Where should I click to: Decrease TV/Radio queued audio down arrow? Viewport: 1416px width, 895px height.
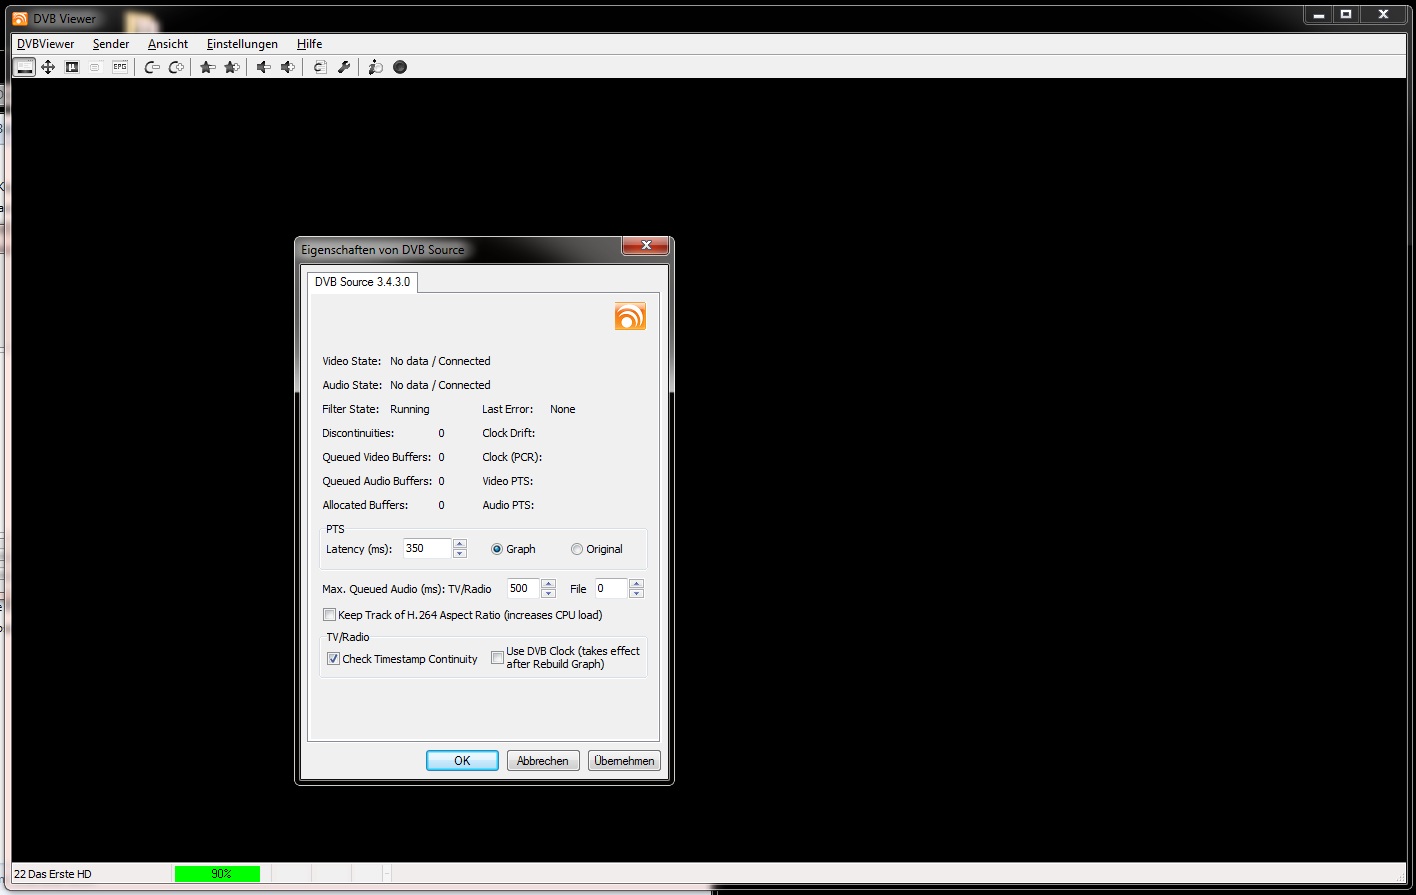pos(548,593)
